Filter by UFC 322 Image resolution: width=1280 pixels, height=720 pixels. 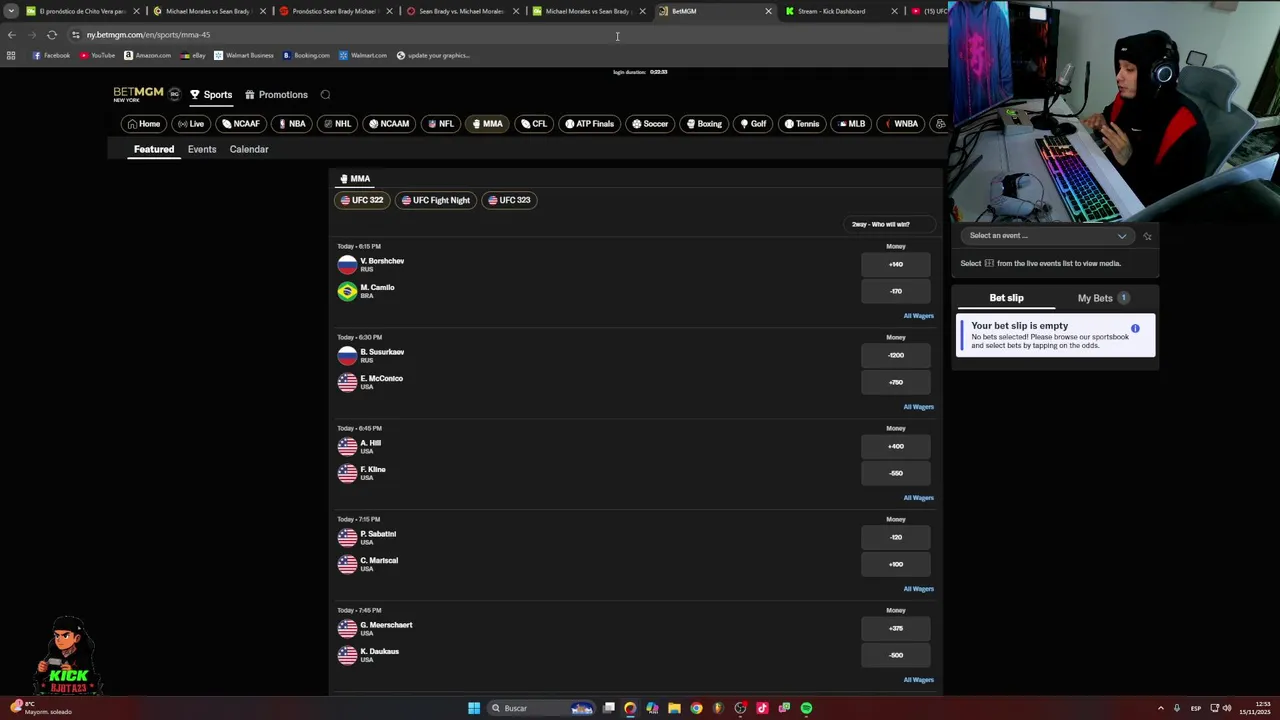(x=361, y=200)
